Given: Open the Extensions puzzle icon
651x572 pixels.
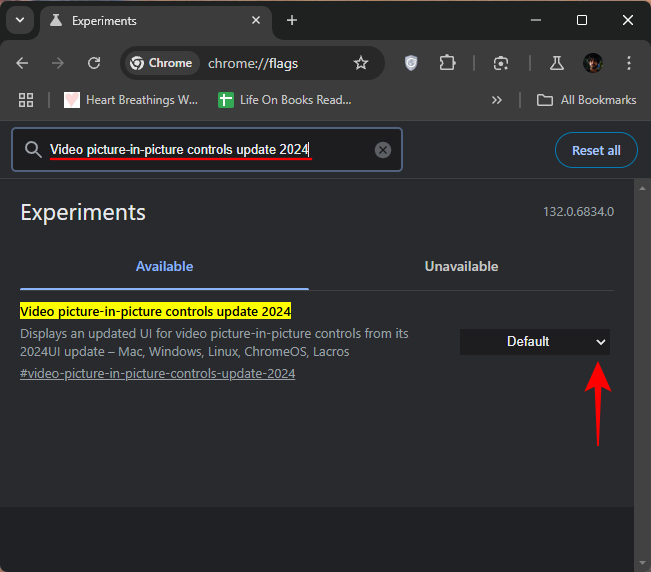Looking at the screenshot, I should (x=447, y=63).
